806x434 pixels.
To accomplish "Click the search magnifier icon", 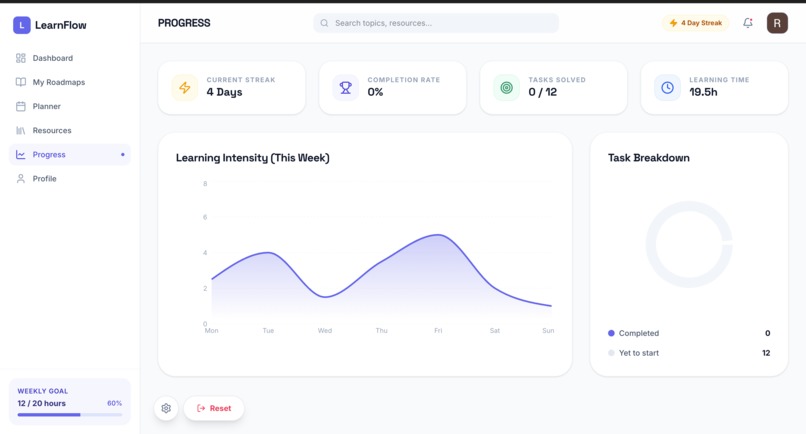I will click(x=324, y=23).
